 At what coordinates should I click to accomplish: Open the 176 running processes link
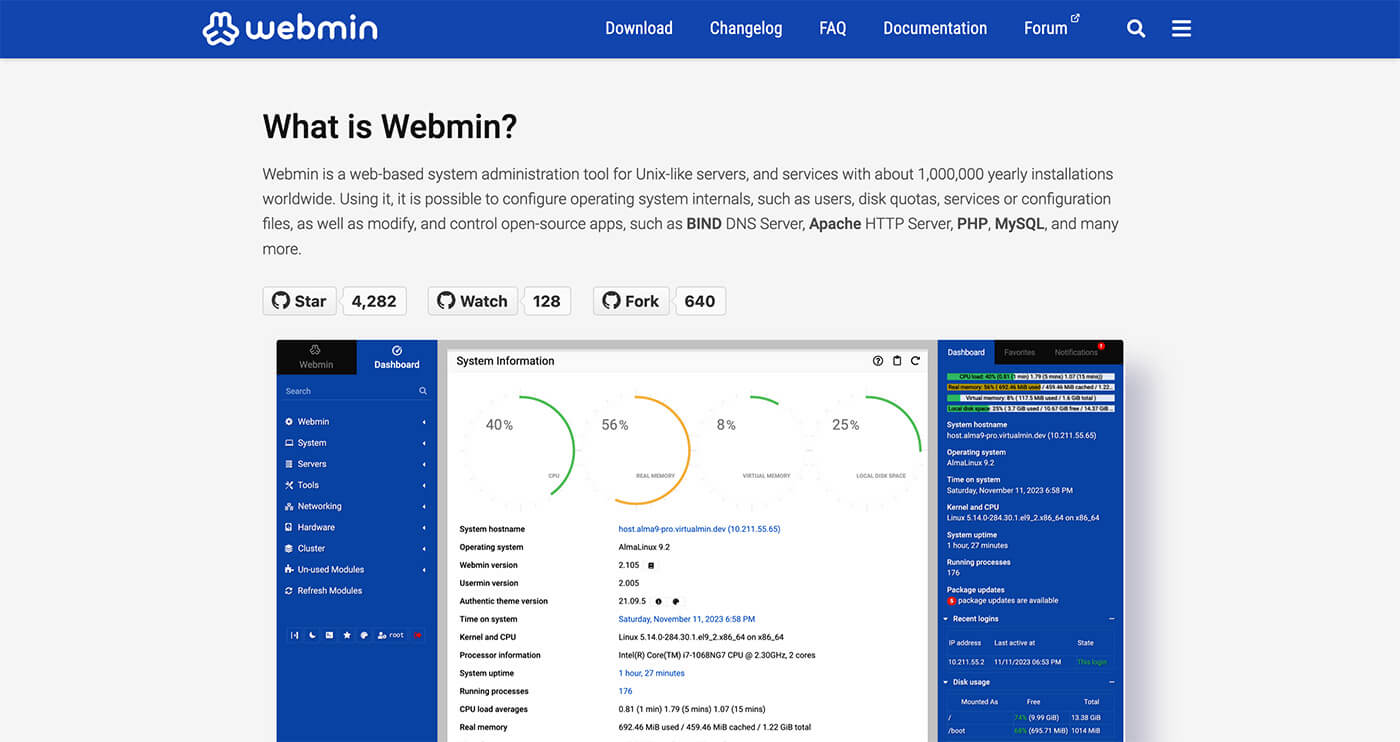[x=625, y=691]
